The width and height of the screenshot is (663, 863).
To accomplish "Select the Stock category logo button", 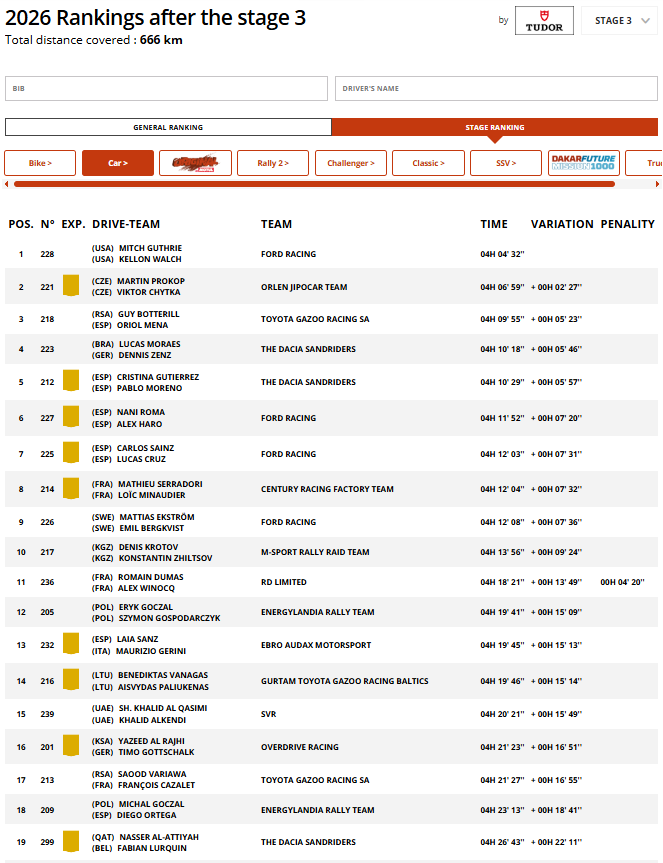I will (195, 163).
